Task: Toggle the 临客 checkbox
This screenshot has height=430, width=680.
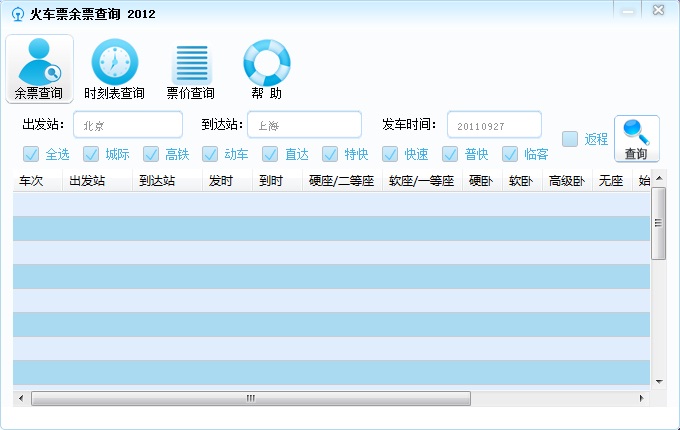Action: (510, 154)
